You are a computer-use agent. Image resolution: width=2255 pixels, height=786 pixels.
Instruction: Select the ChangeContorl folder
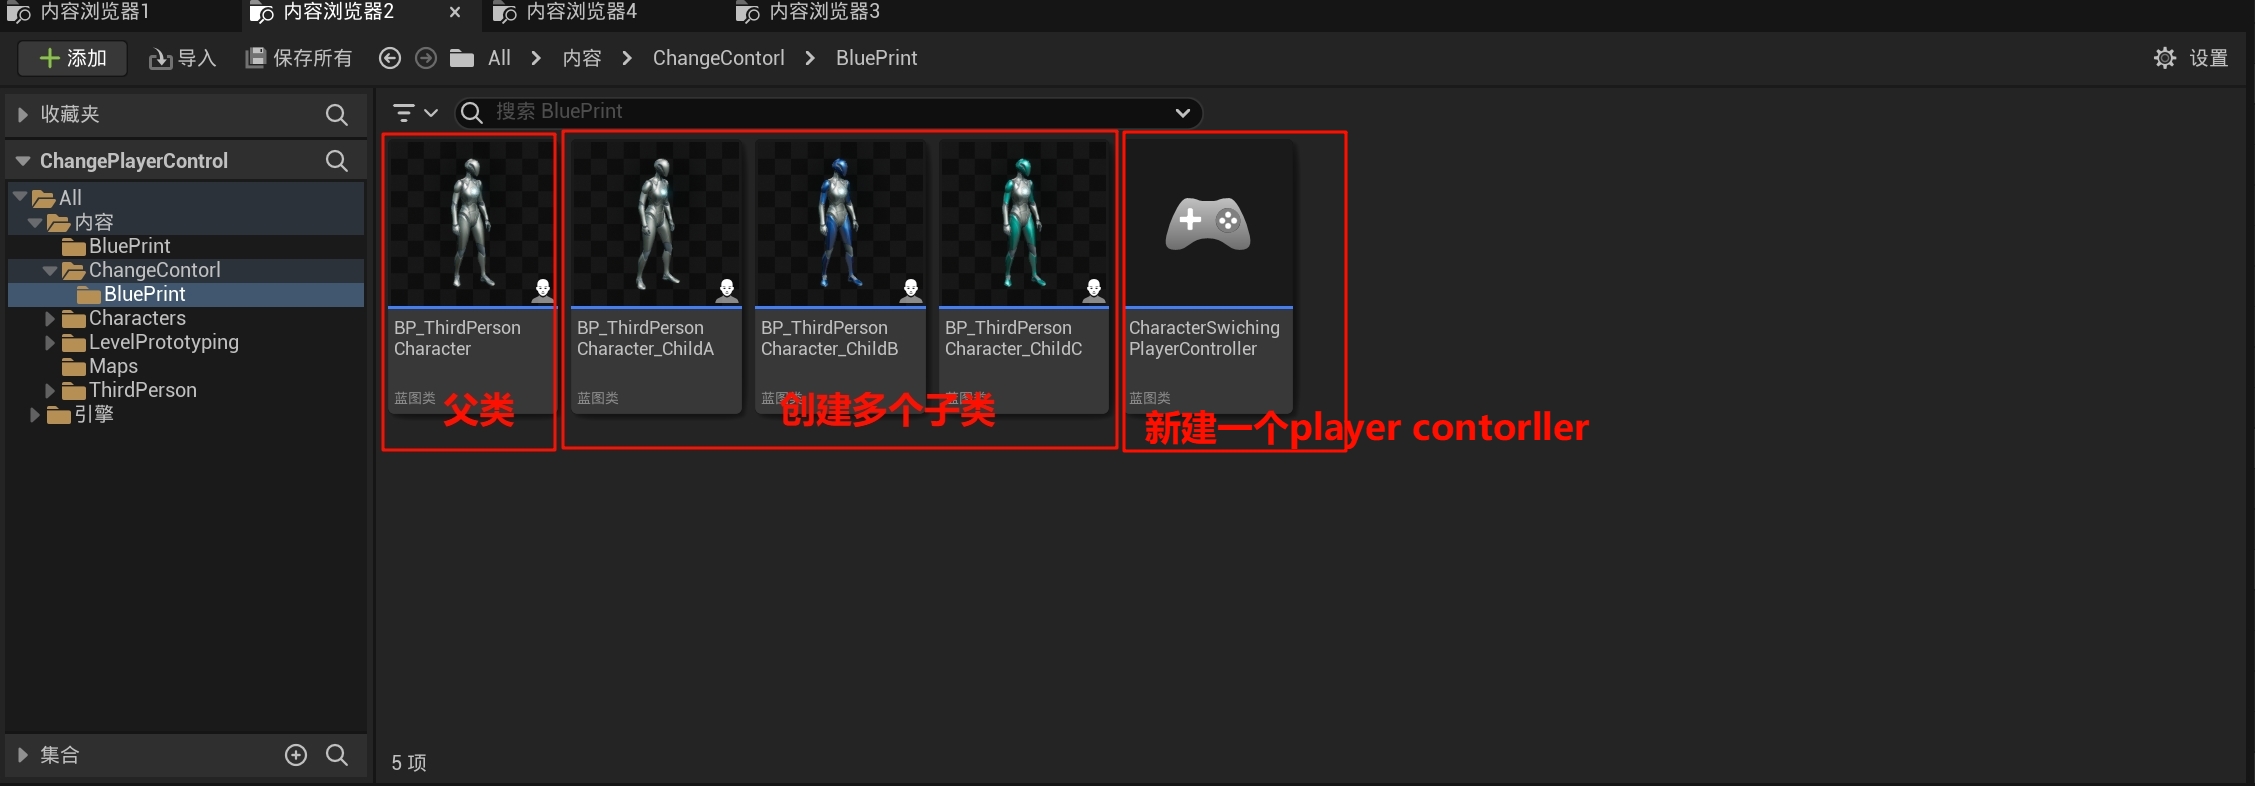pyautogui.click(x=154, y=270)
